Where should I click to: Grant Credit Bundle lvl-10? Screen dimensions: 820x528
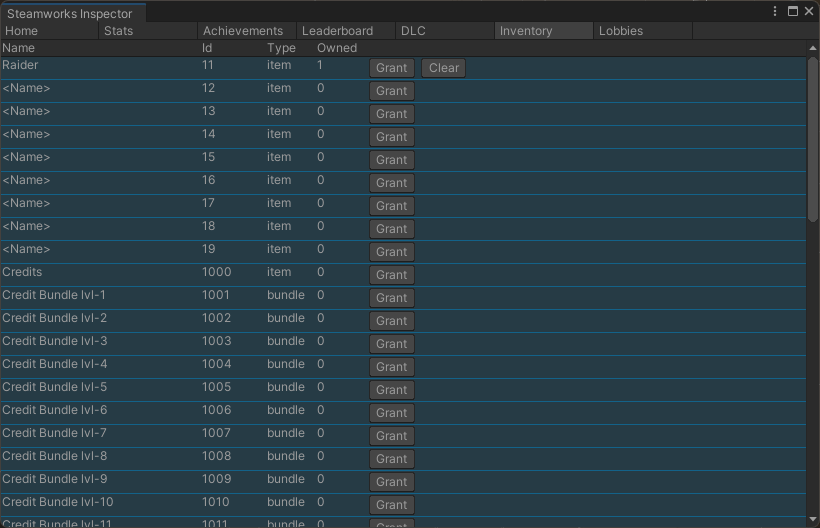(392, 505)
